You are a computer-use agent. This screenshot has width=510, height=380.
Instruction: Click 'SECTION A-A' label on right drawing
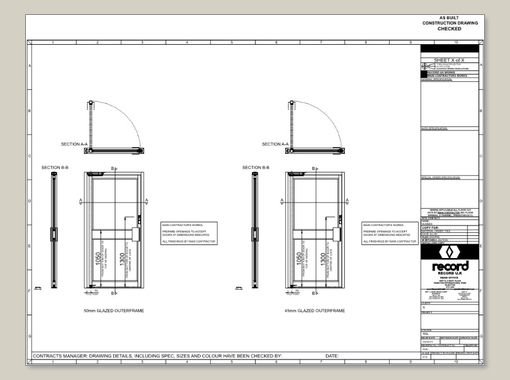coord(275,144)
